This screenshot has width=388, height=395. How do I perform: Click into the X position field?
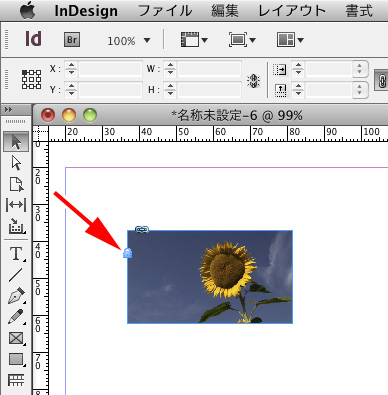(x=110, y=69)
